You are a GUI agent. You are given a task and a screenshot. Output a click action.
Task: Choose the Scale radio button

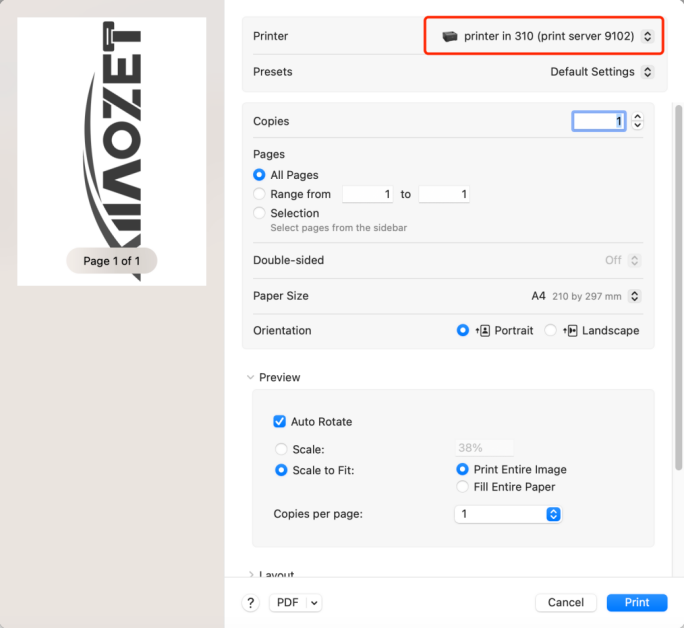pos(282,450)
